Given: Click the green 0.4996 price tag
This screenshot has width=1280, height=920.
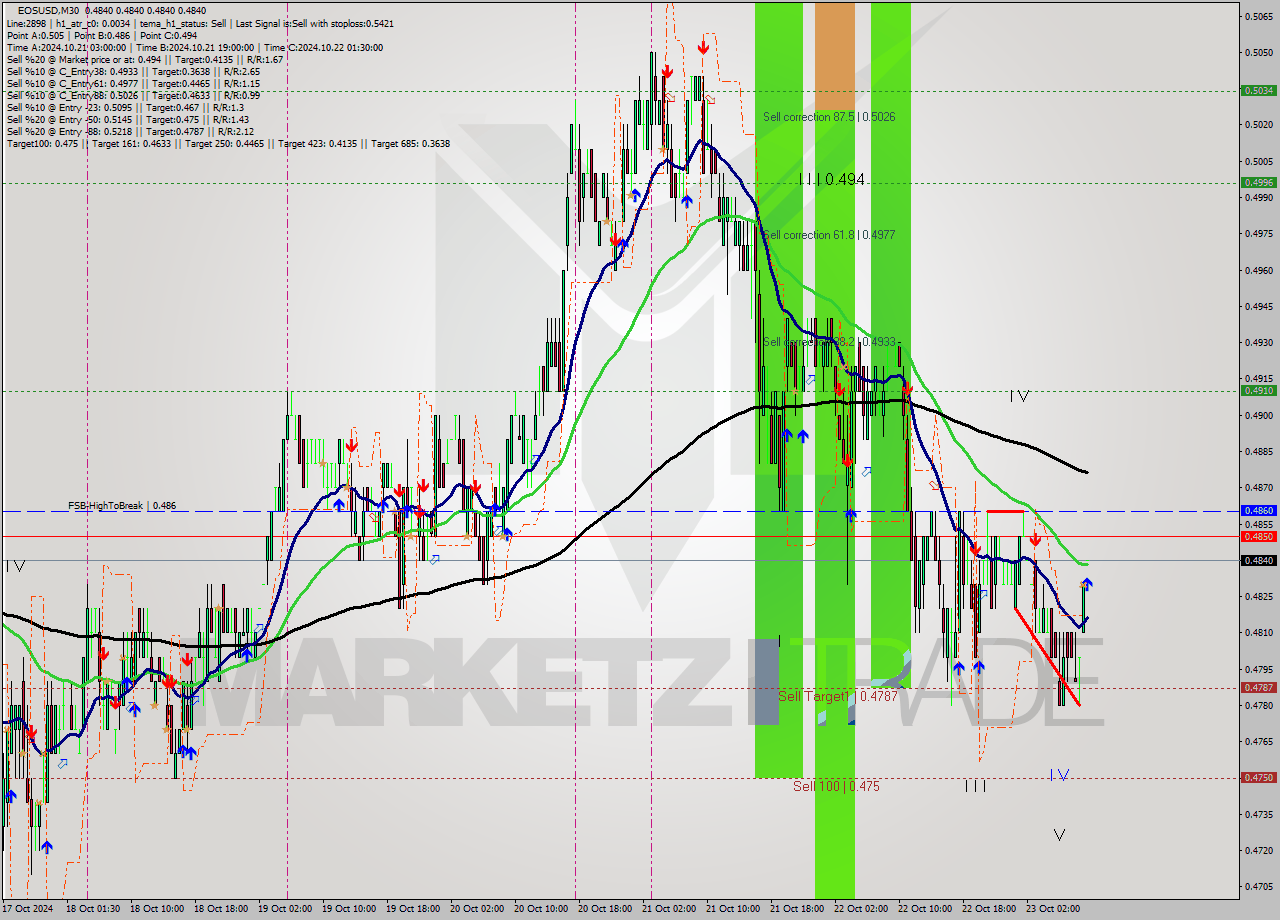Looking at the screenshot, I should click(x=1258, y=182).
